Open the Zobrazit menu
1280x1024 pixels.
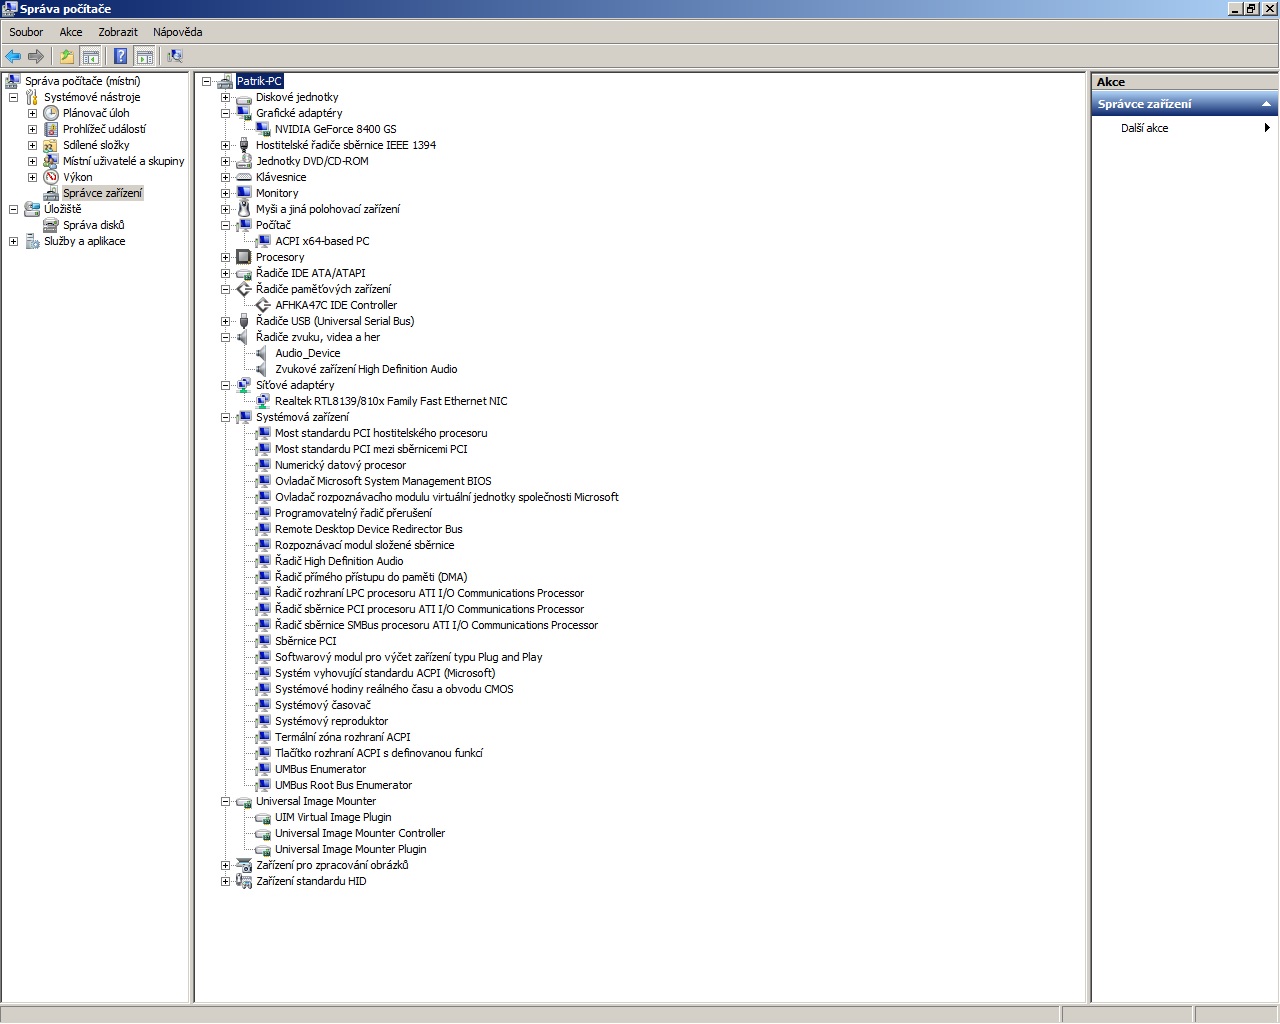118,32
